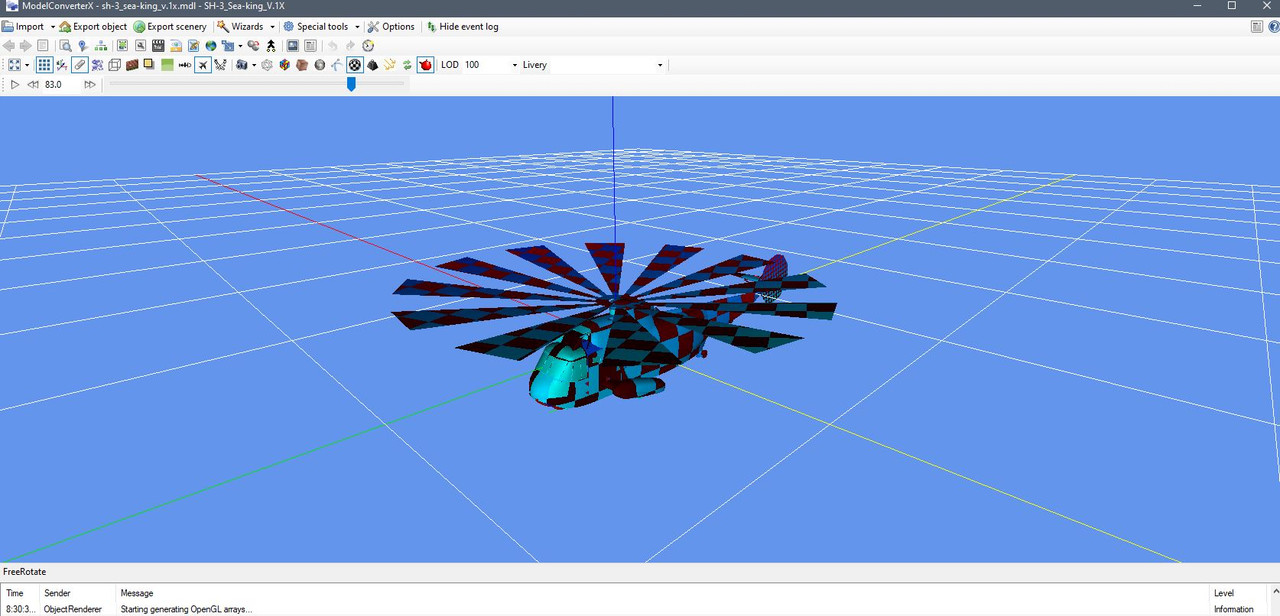Image resolution: width=1280 pixels, height=616 pixels.
Task: Toggle the red teapot render button
Action: click(425, 65)
